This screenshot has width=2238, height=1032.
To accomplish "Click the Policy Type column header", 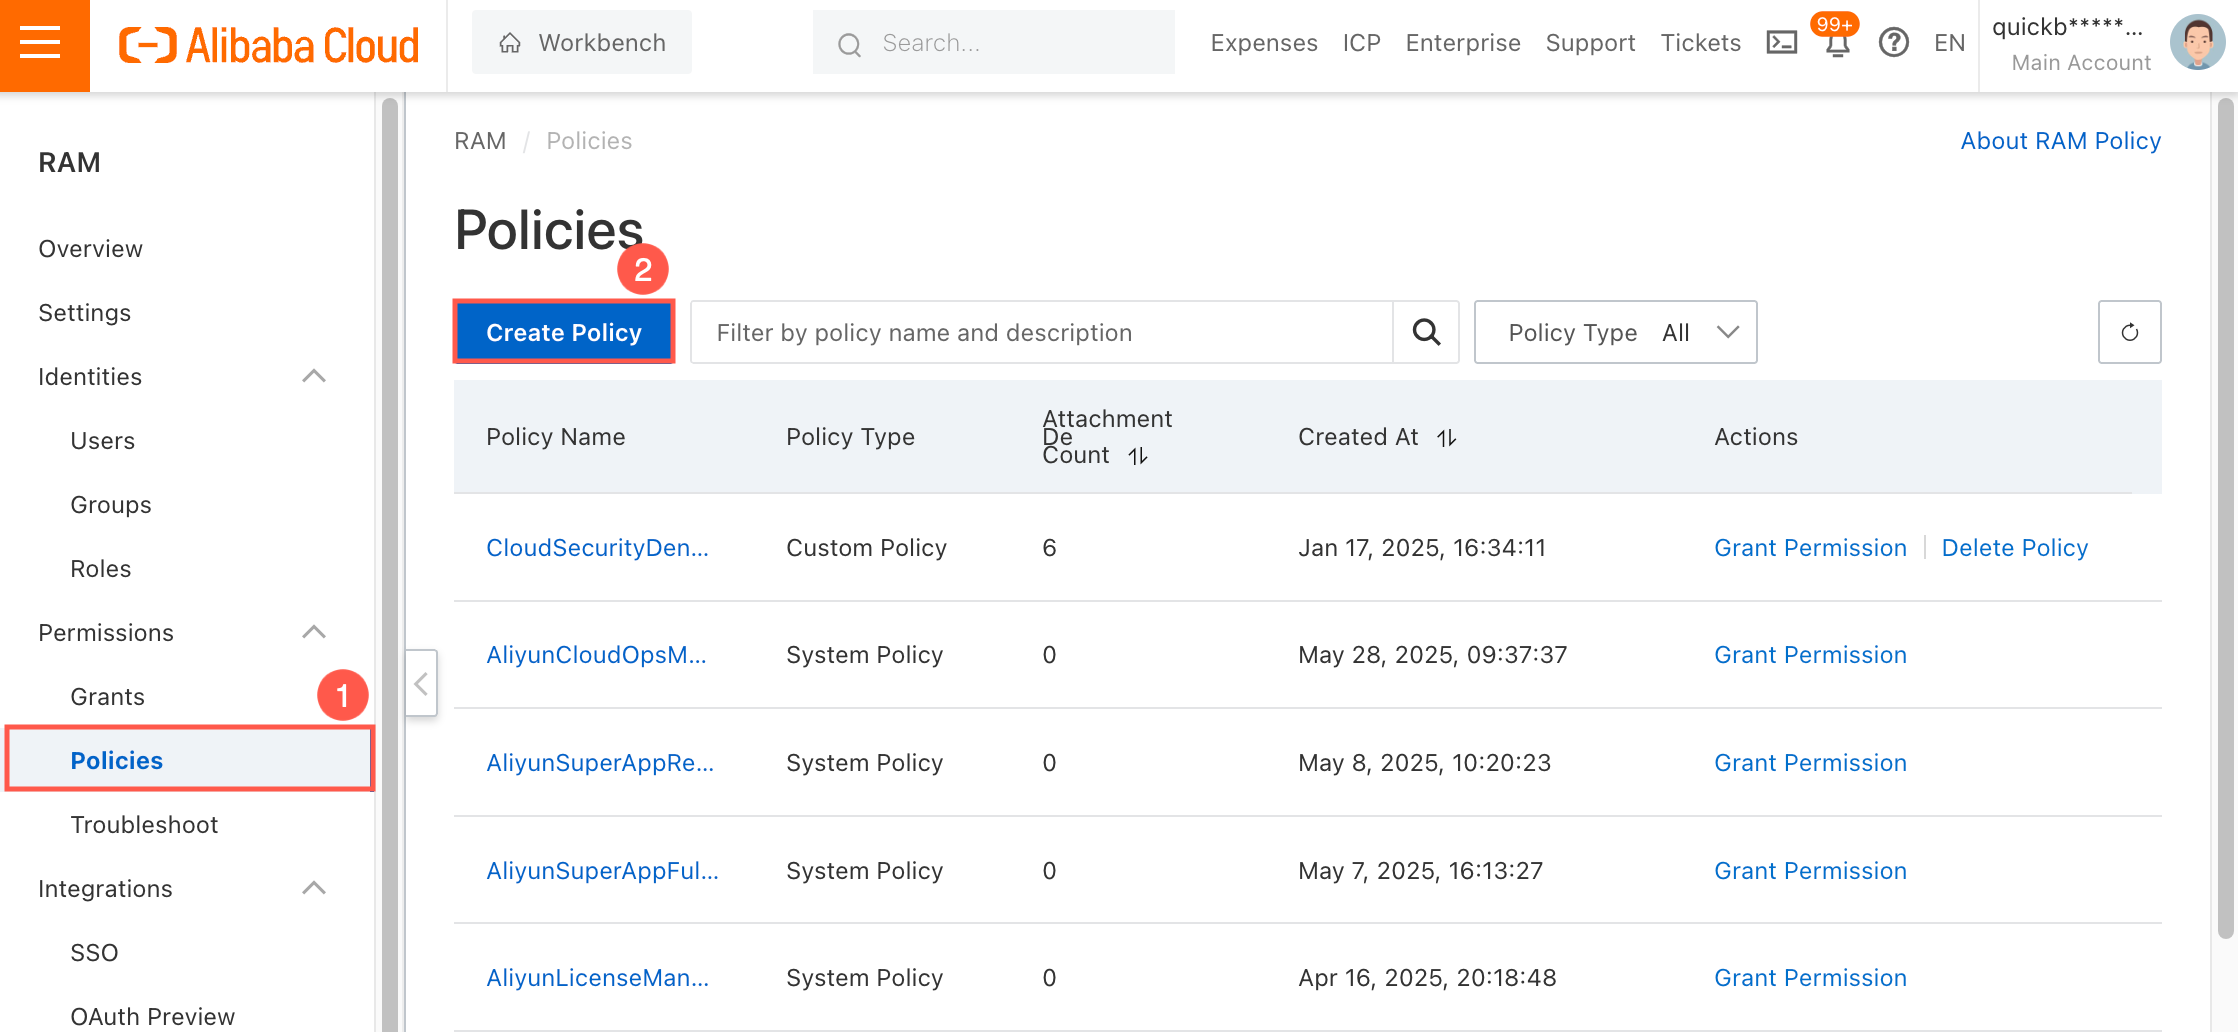I will pyautogui.click(x=850, y=437).
